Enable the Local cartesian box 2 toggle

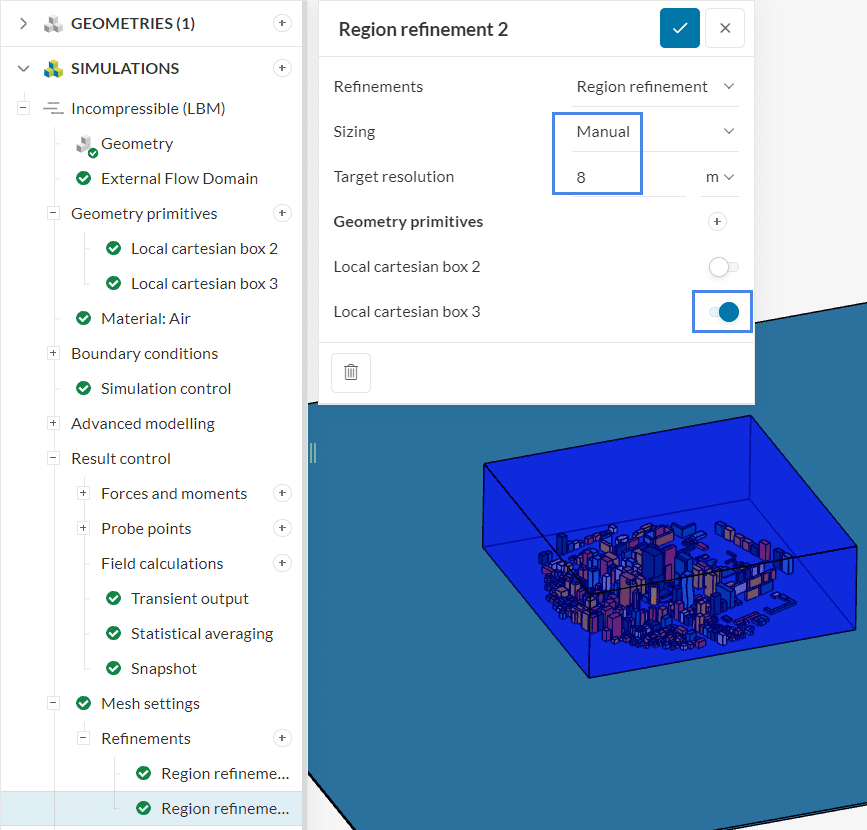[722, 266]
